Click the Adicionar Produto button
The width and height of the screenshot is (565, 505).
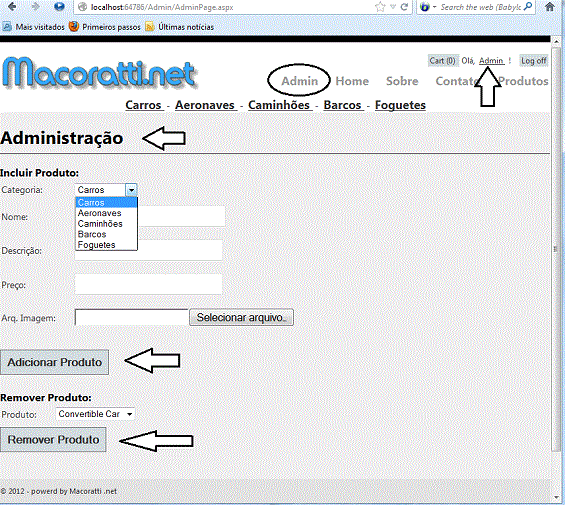(x=54, y=362)
